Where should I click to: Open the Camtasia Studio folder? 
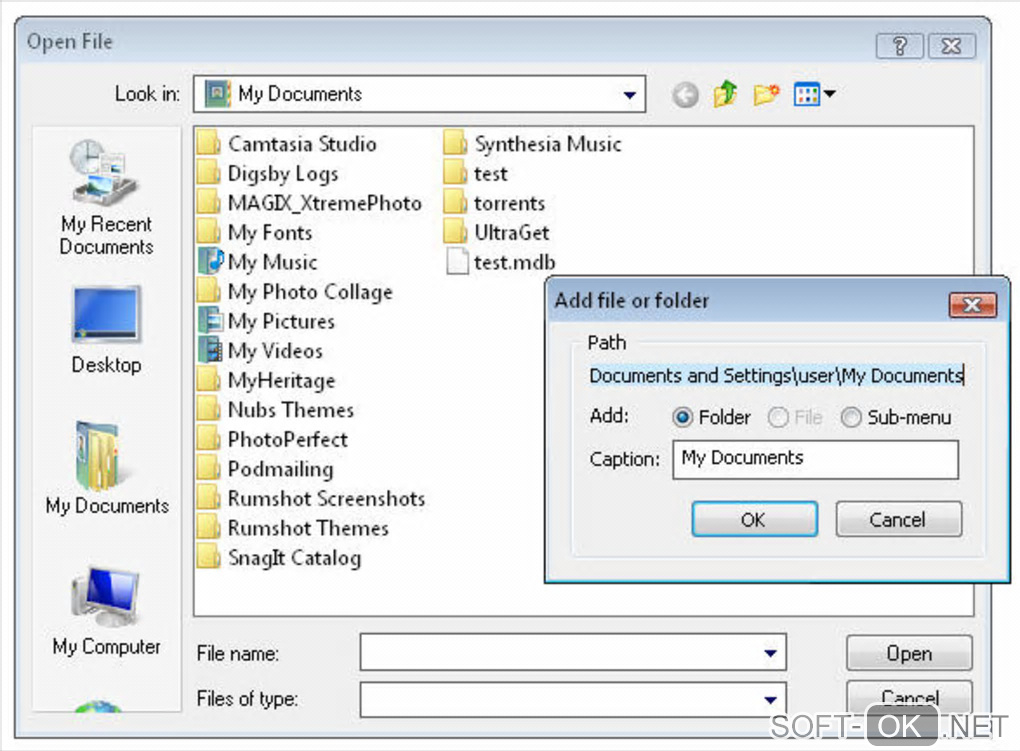[x=301, y=144]
